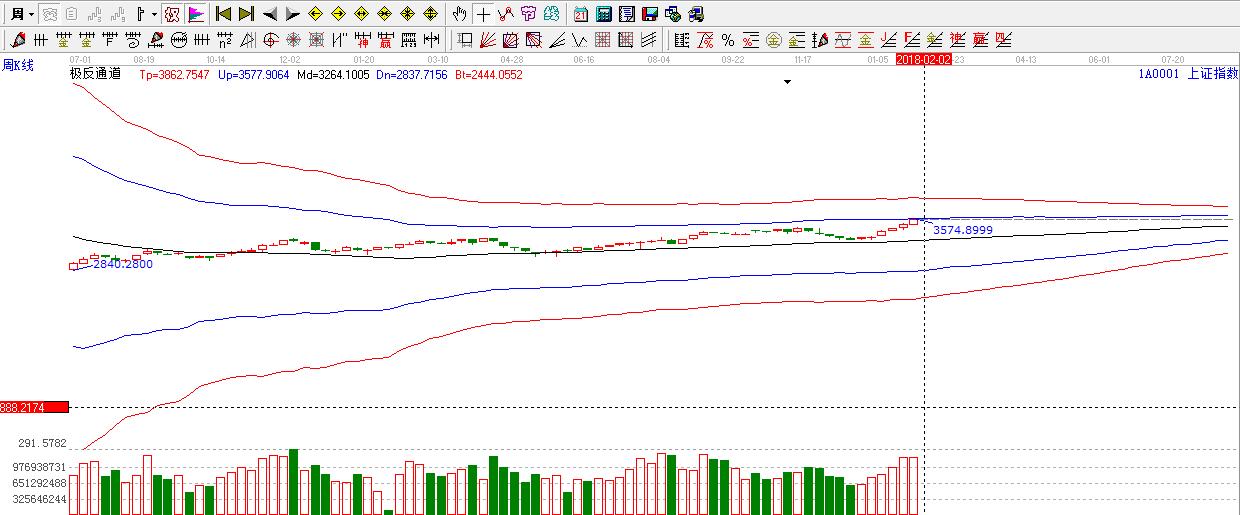
Task: Click the black percent sign tool
Action: click(x=728, y=40)
